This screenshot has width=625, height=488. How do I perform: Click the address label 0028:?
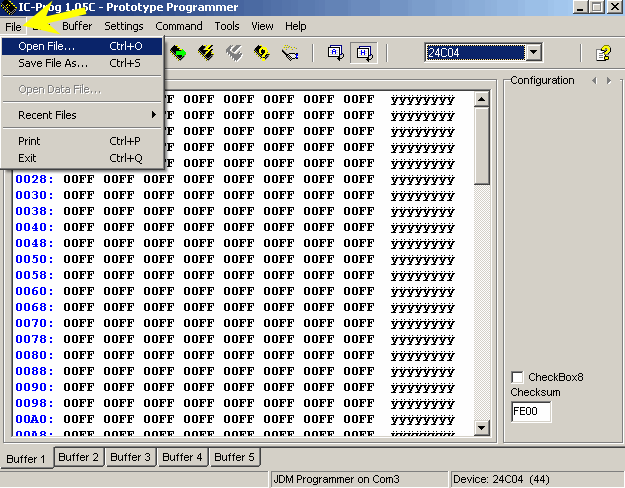tap(34, 179)
